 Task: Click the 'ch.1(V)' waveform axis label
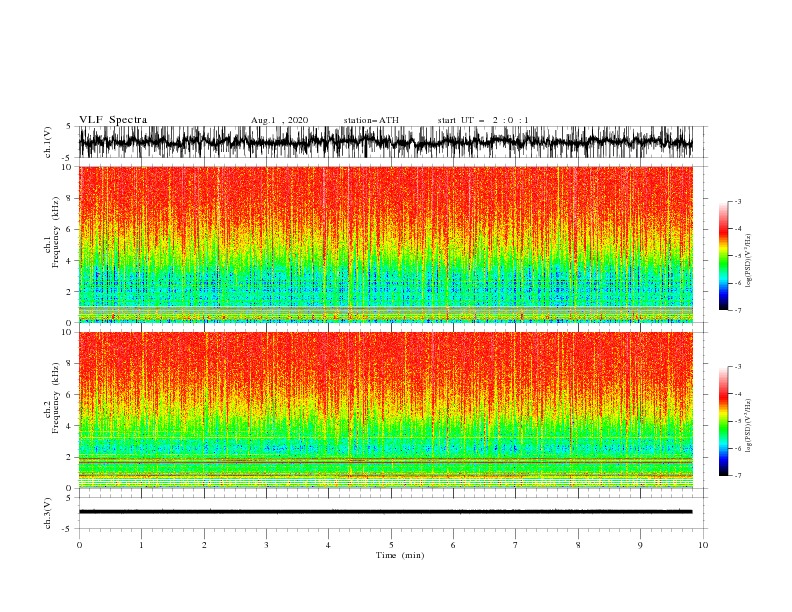coord(48,142)
